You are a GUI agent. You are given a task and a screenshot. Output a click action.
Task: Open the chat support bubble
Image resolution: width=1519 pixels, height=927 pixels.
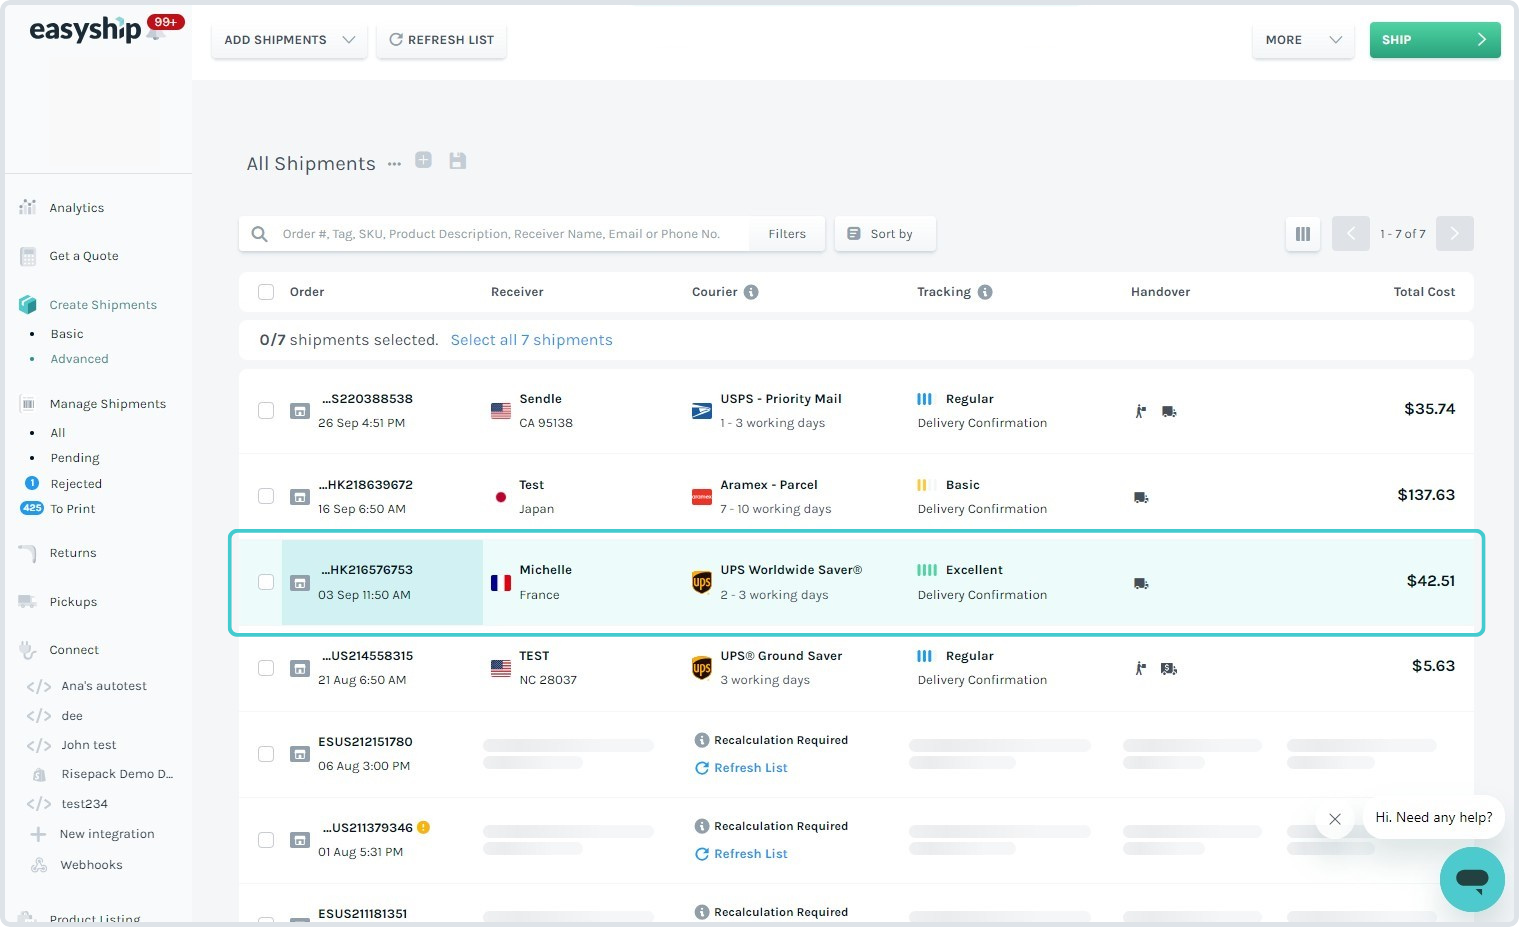(x=1472, y=880)
